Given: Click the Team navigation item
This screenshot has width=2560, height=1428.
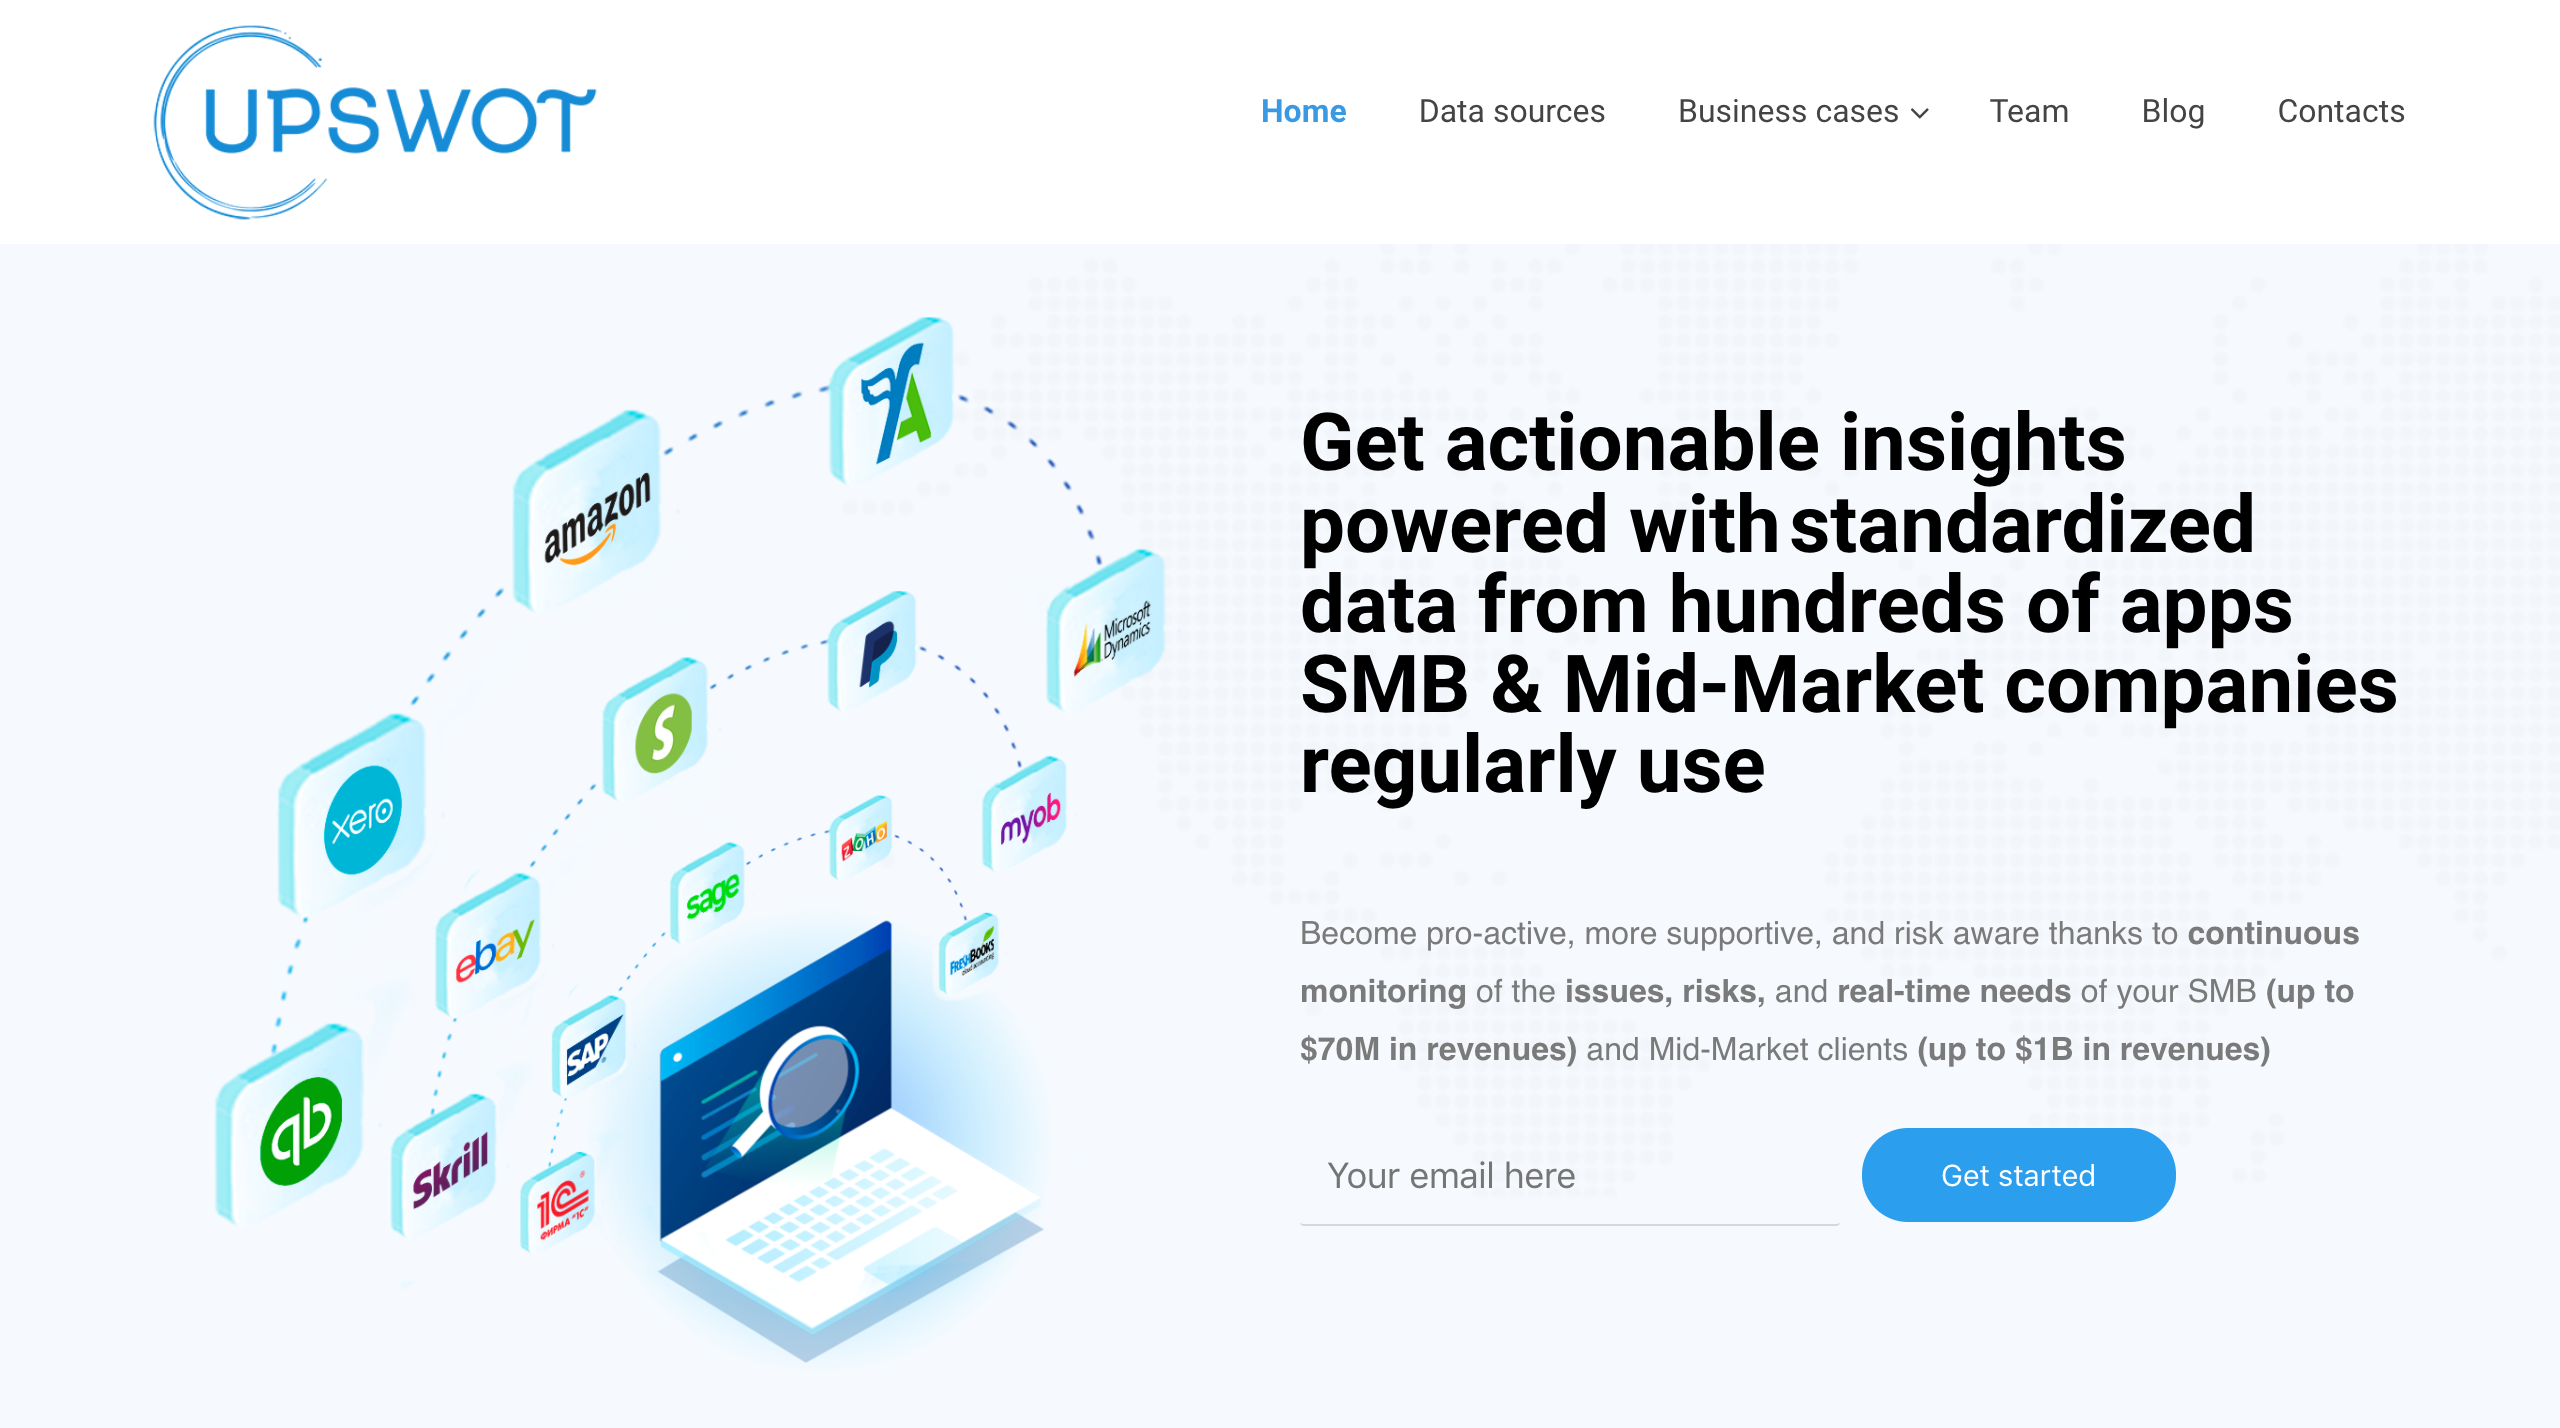Looking at the screenshot, I should point(2027,109).
